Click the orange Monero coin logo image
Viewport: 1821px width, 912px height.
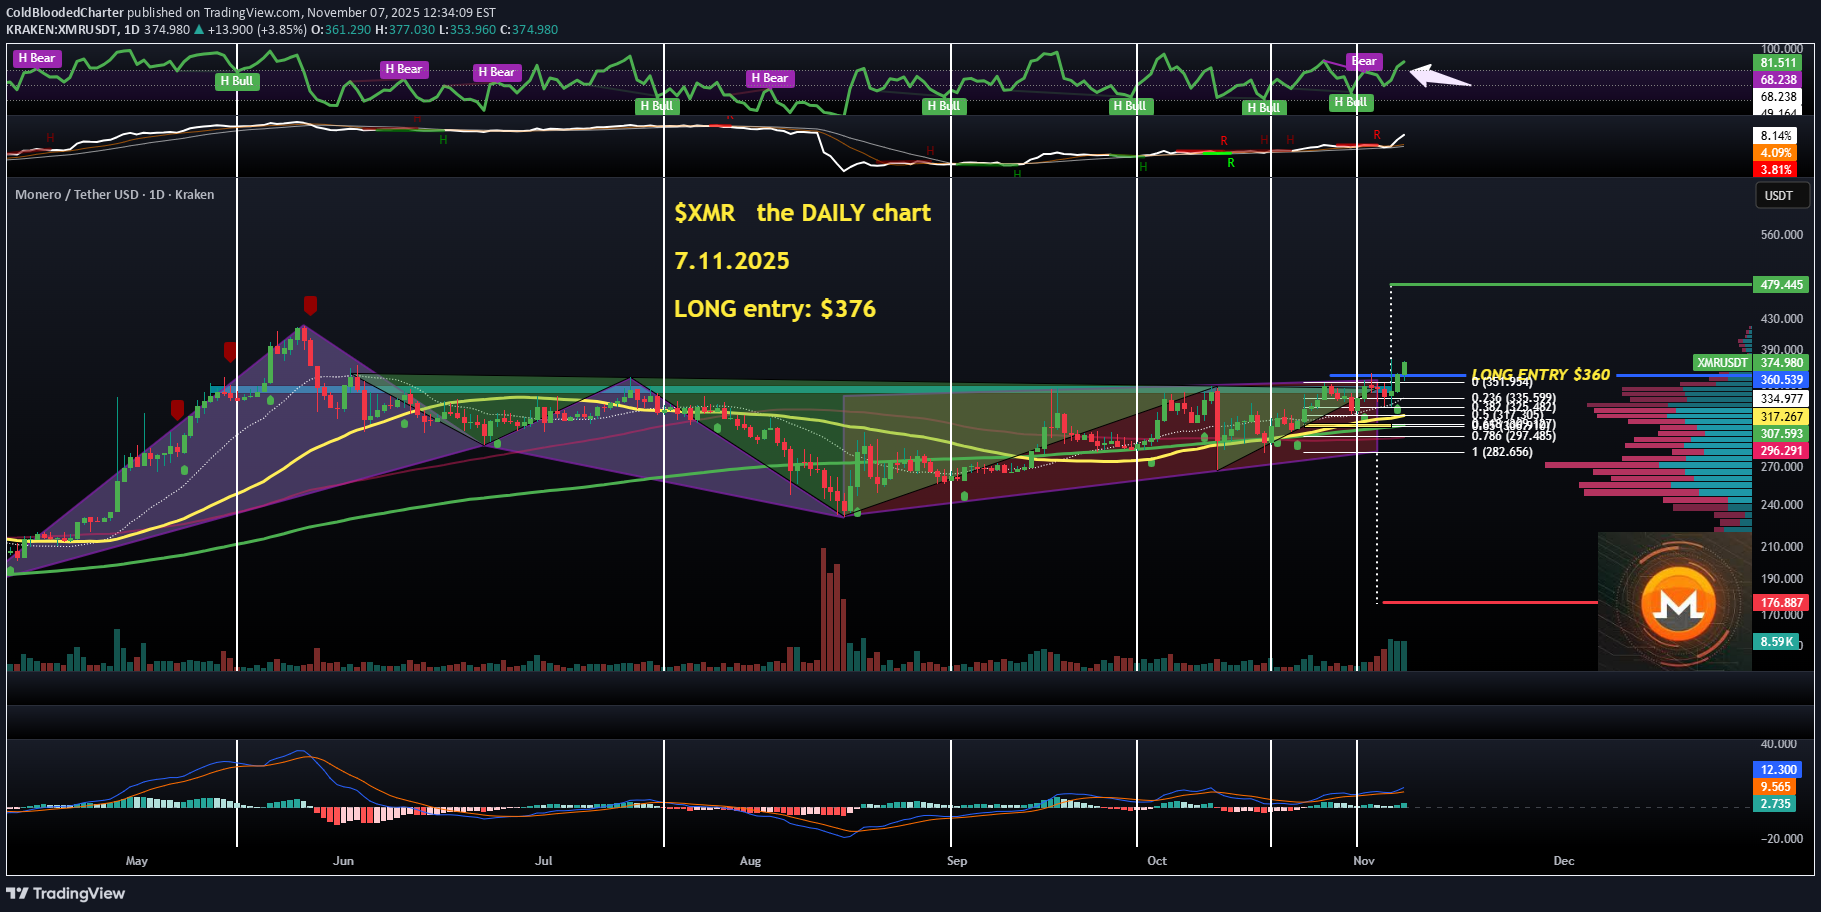click(x=1678, y=602)
